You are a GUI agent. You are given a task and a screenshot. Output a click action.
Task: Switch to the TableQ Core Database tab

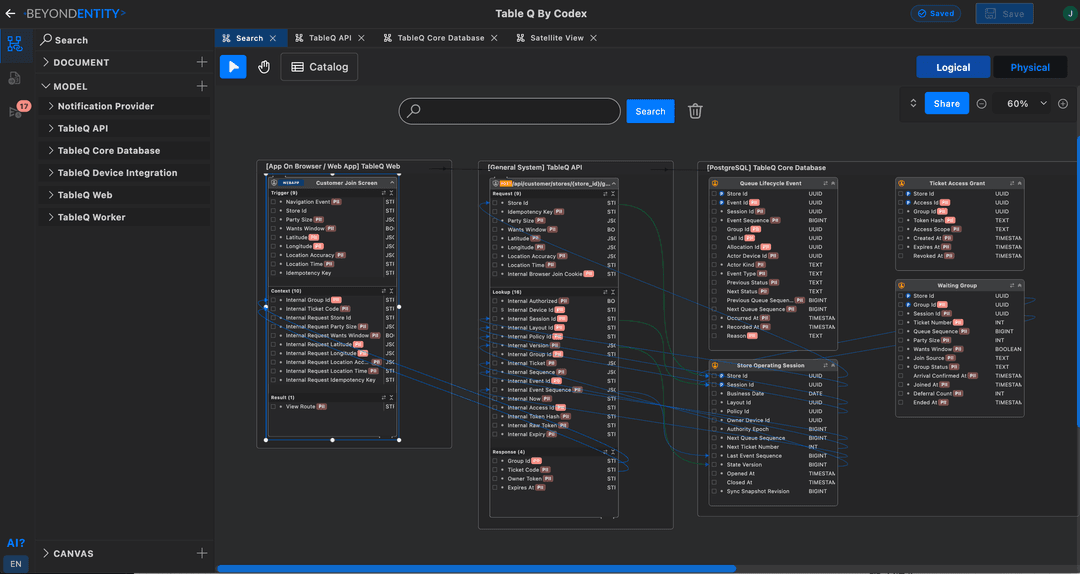441,38
